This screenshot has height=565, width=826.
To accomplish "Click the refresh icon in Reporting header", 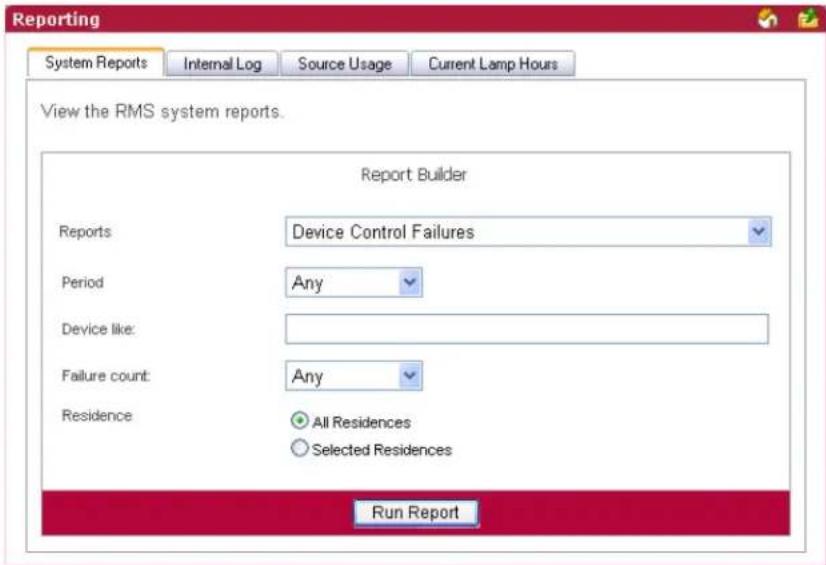I will click(x=767, y=19).
